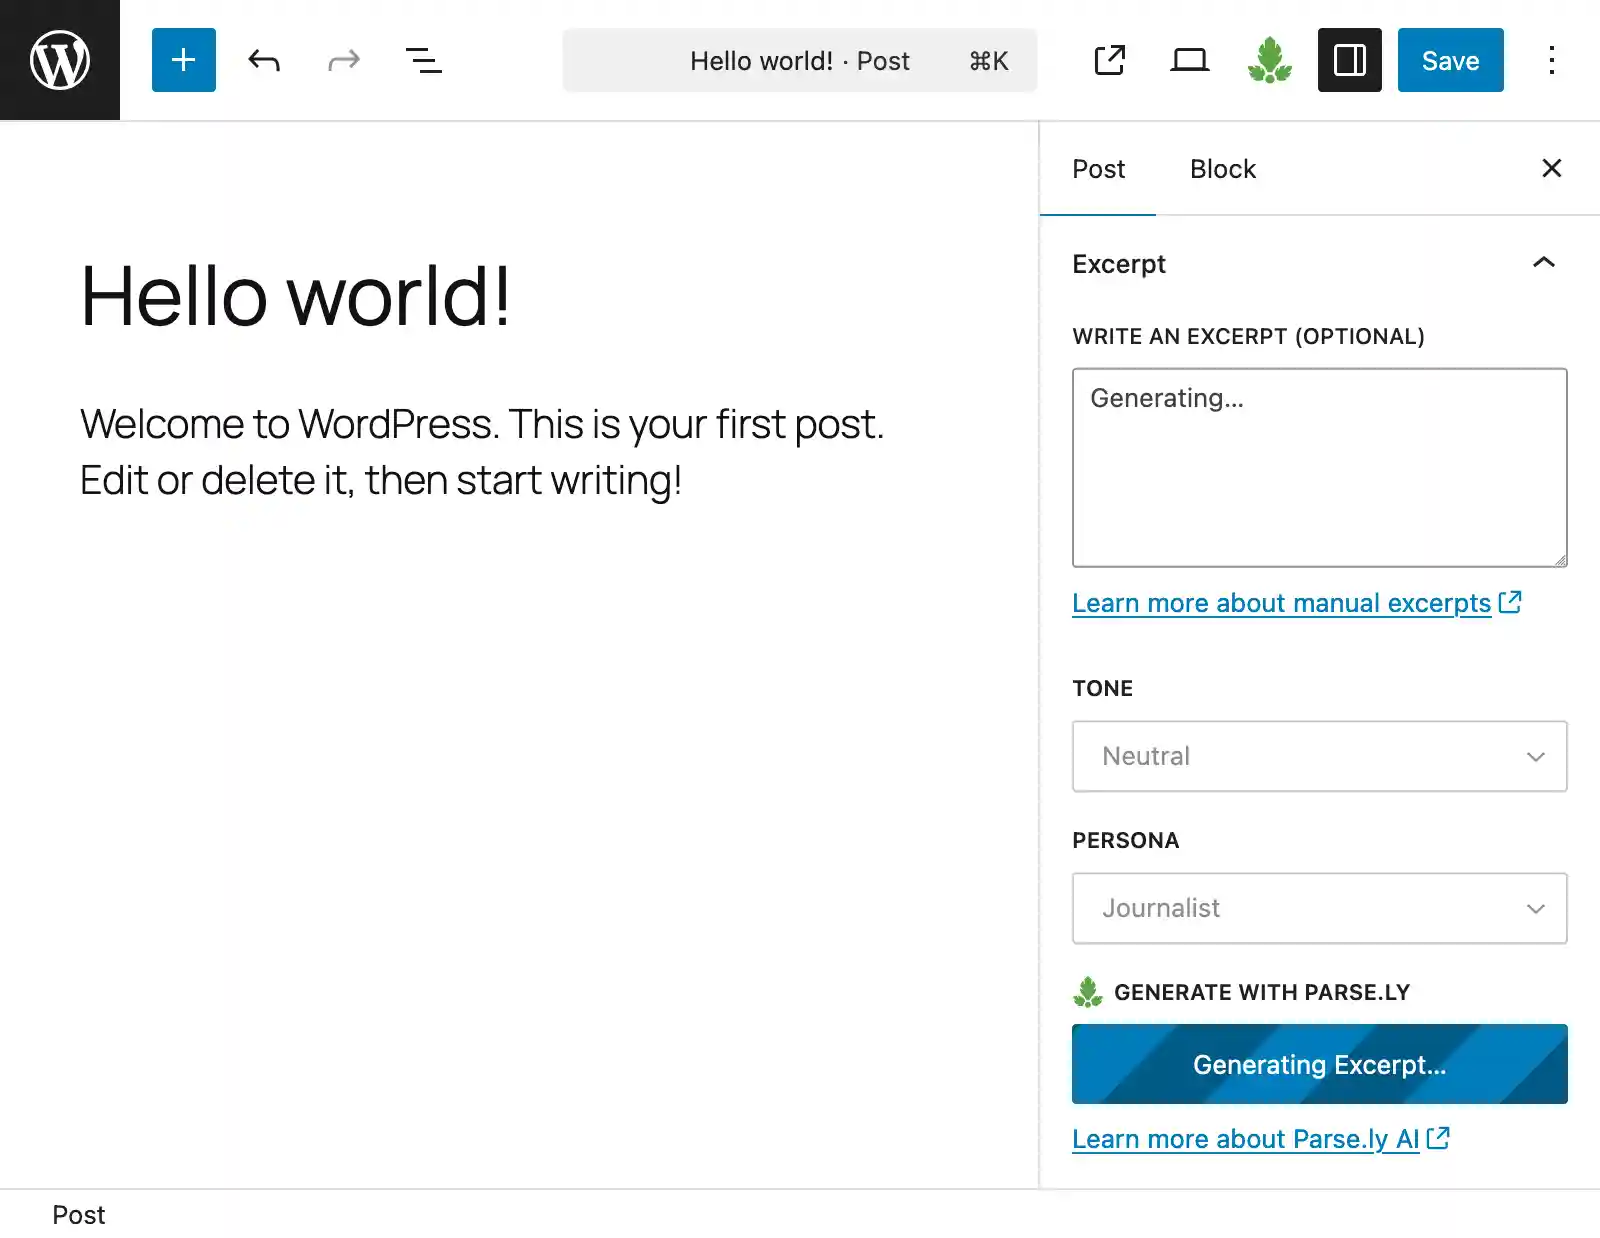The image size is (1600, 1238).
Task: Redo the last change
Action: click(x=343, y=60)
